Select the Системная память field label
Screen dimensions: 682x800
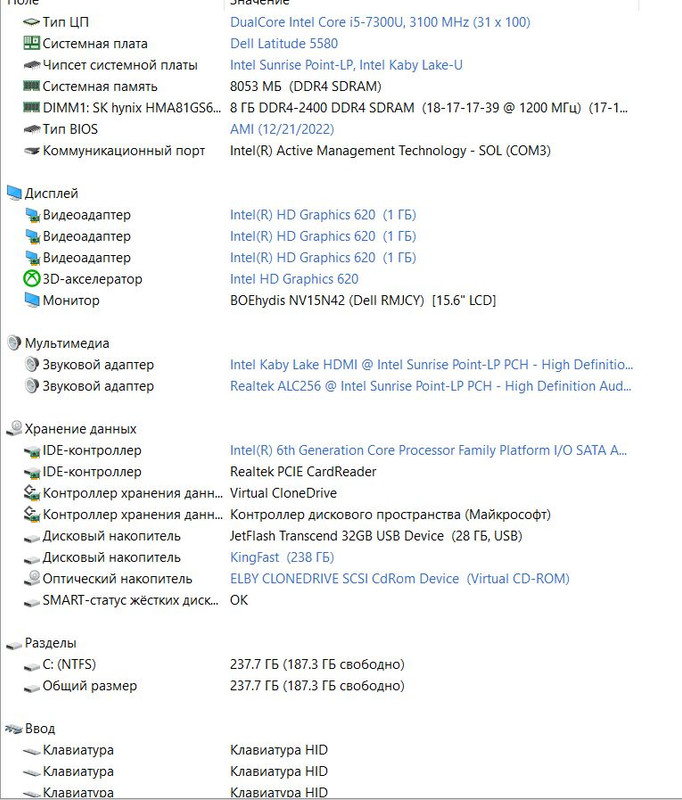click(100, 86)
